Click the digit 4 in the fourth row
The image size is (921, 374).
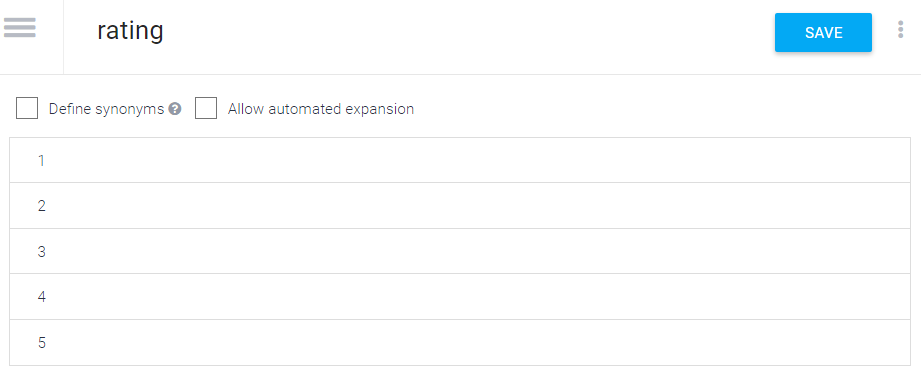click(x=41, y=296)
